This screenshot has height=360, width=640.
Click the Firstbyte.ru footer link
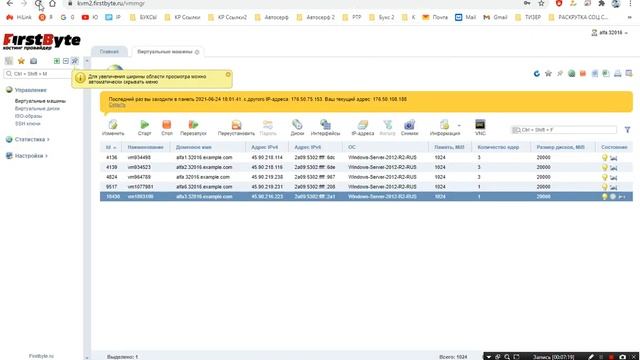(41, 356)
